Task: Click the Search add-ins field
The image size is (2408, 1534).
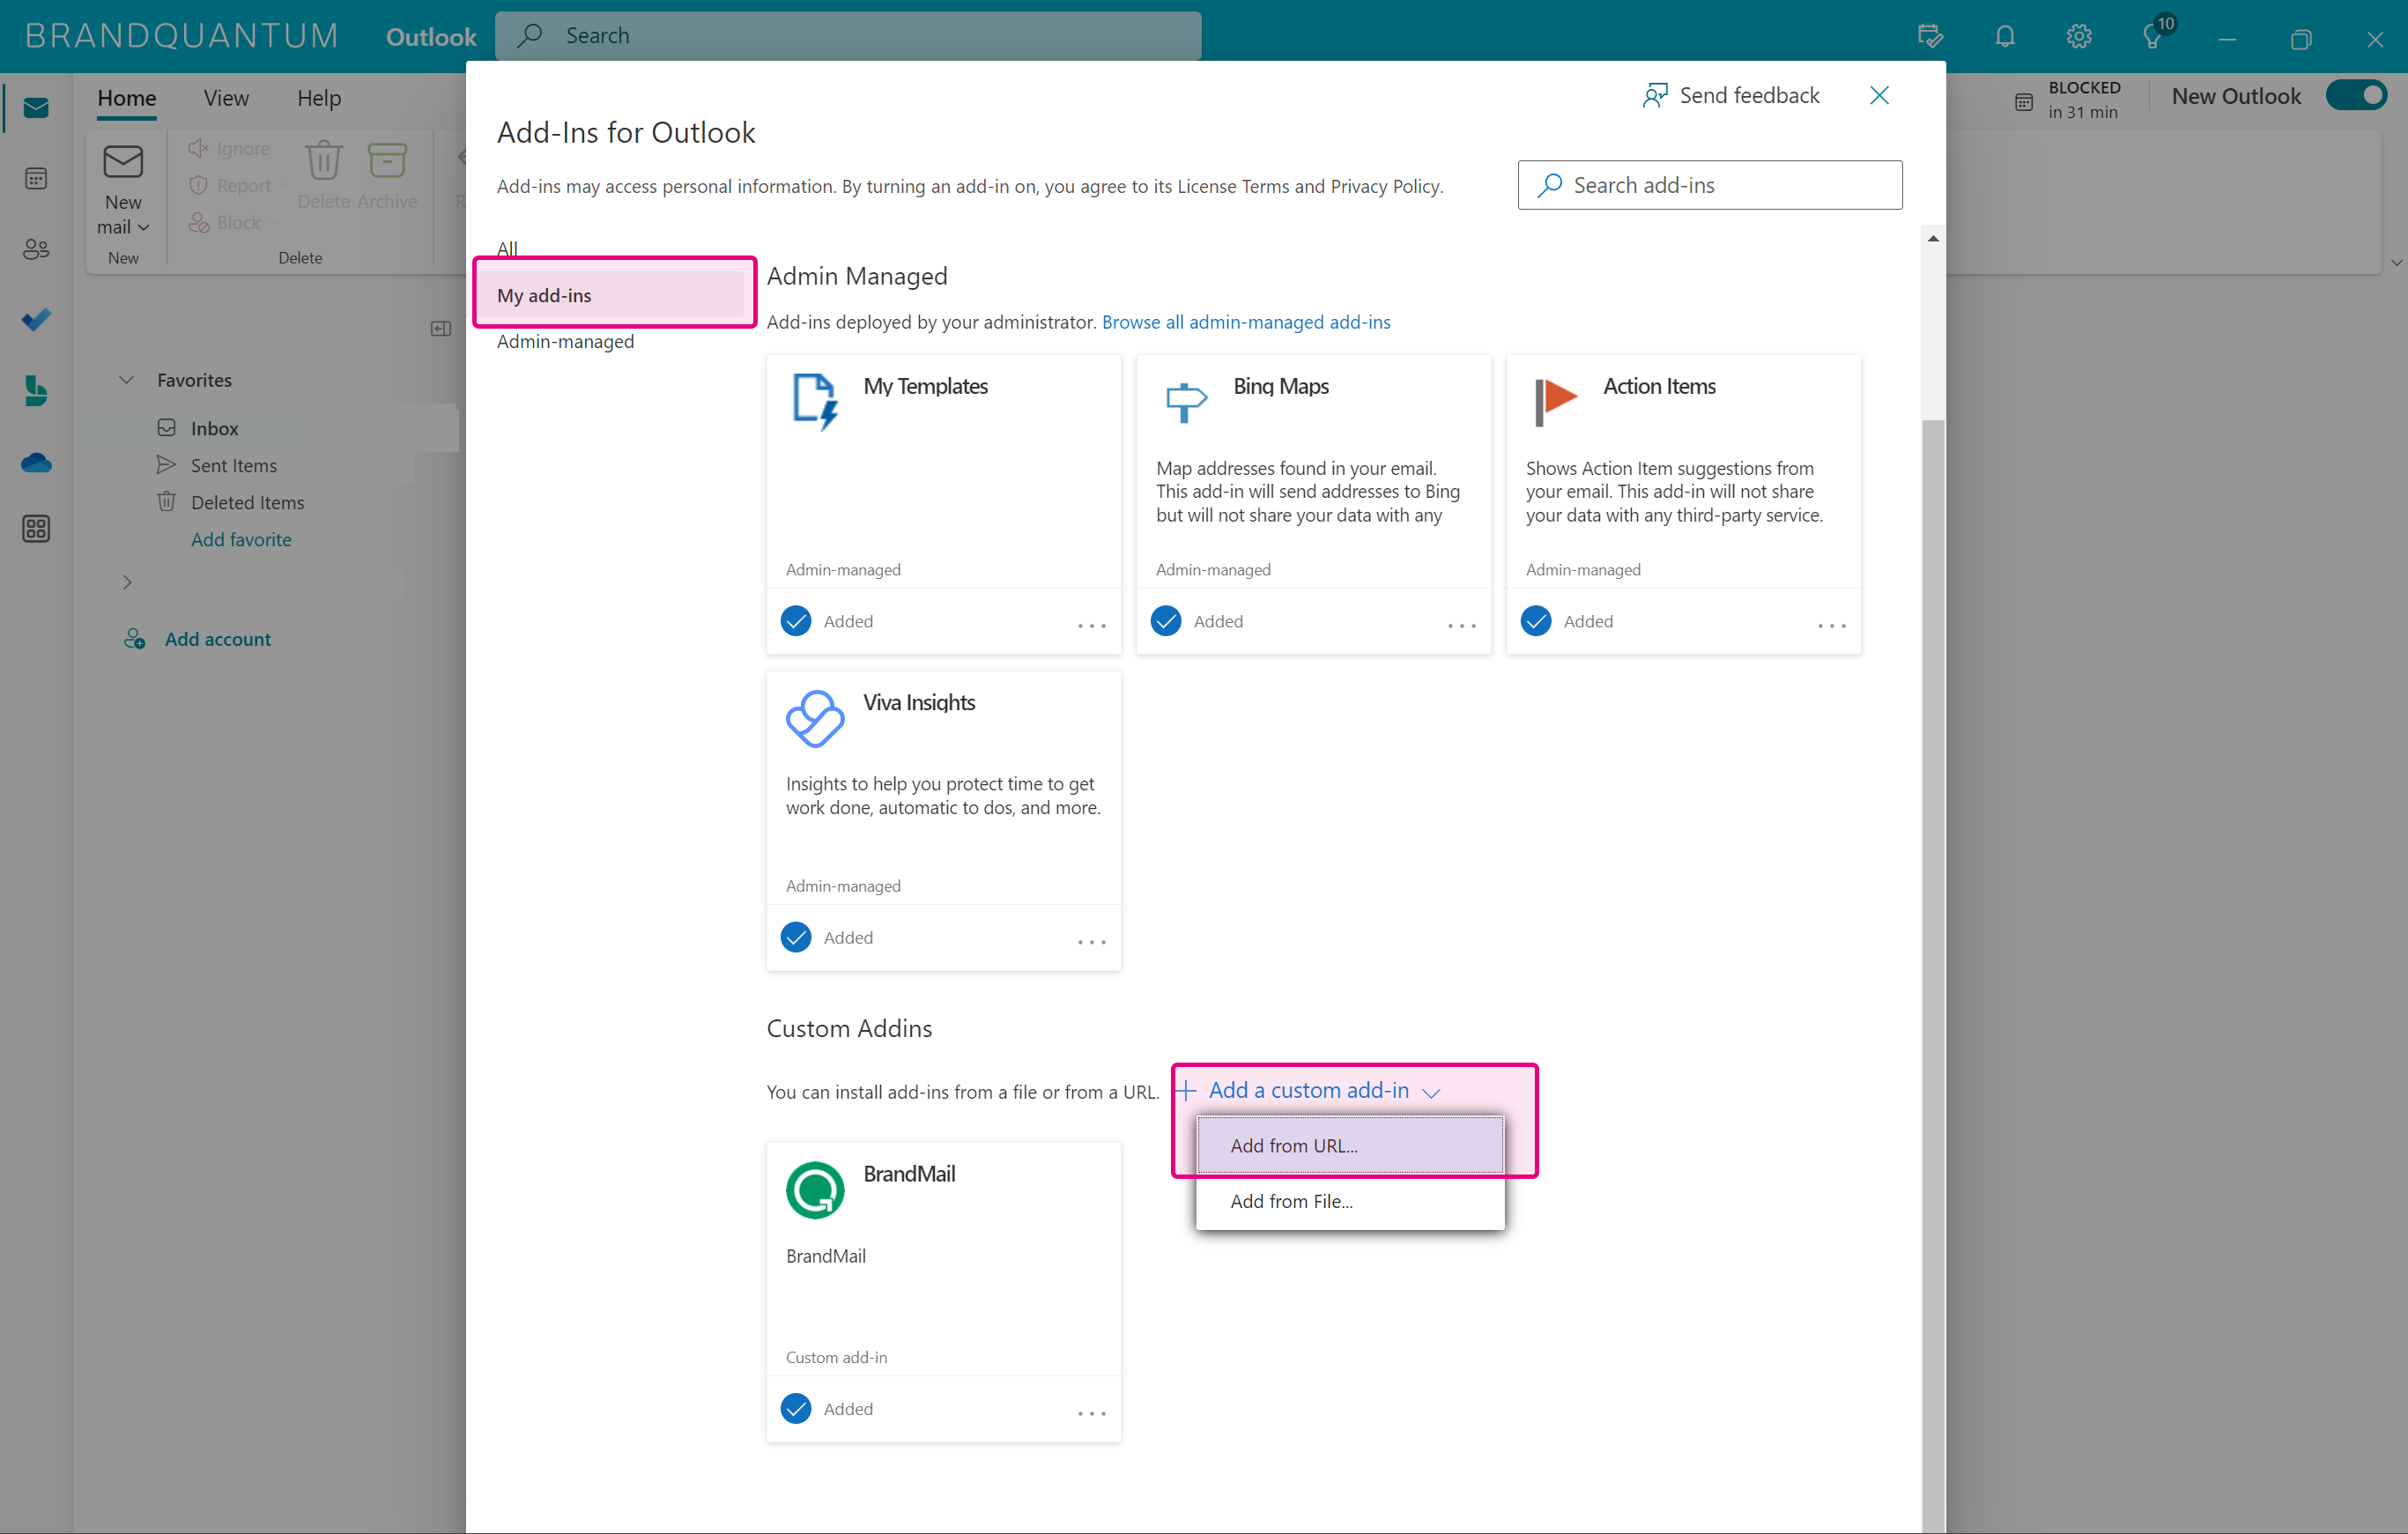Action: (x=1710, y=185)
